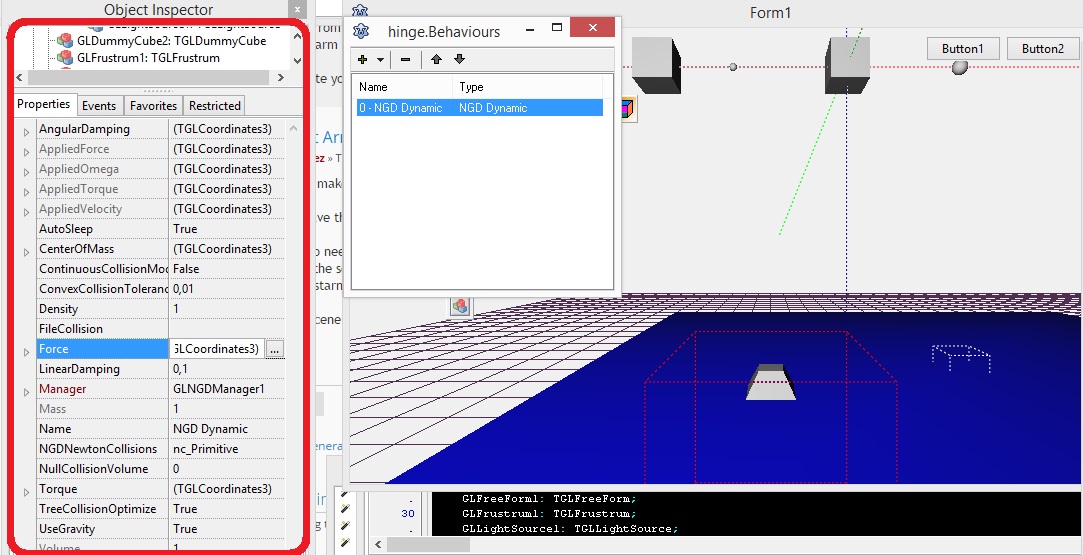Select the 0 - NGD Dynamic behaviour row
This screenshot has width=1083, height=555.
478,108
